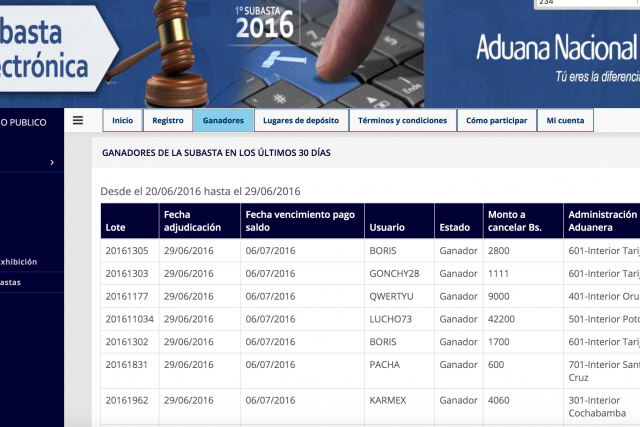
Task: Select user GONCHY28 in the table
Action: pos(394,274)
